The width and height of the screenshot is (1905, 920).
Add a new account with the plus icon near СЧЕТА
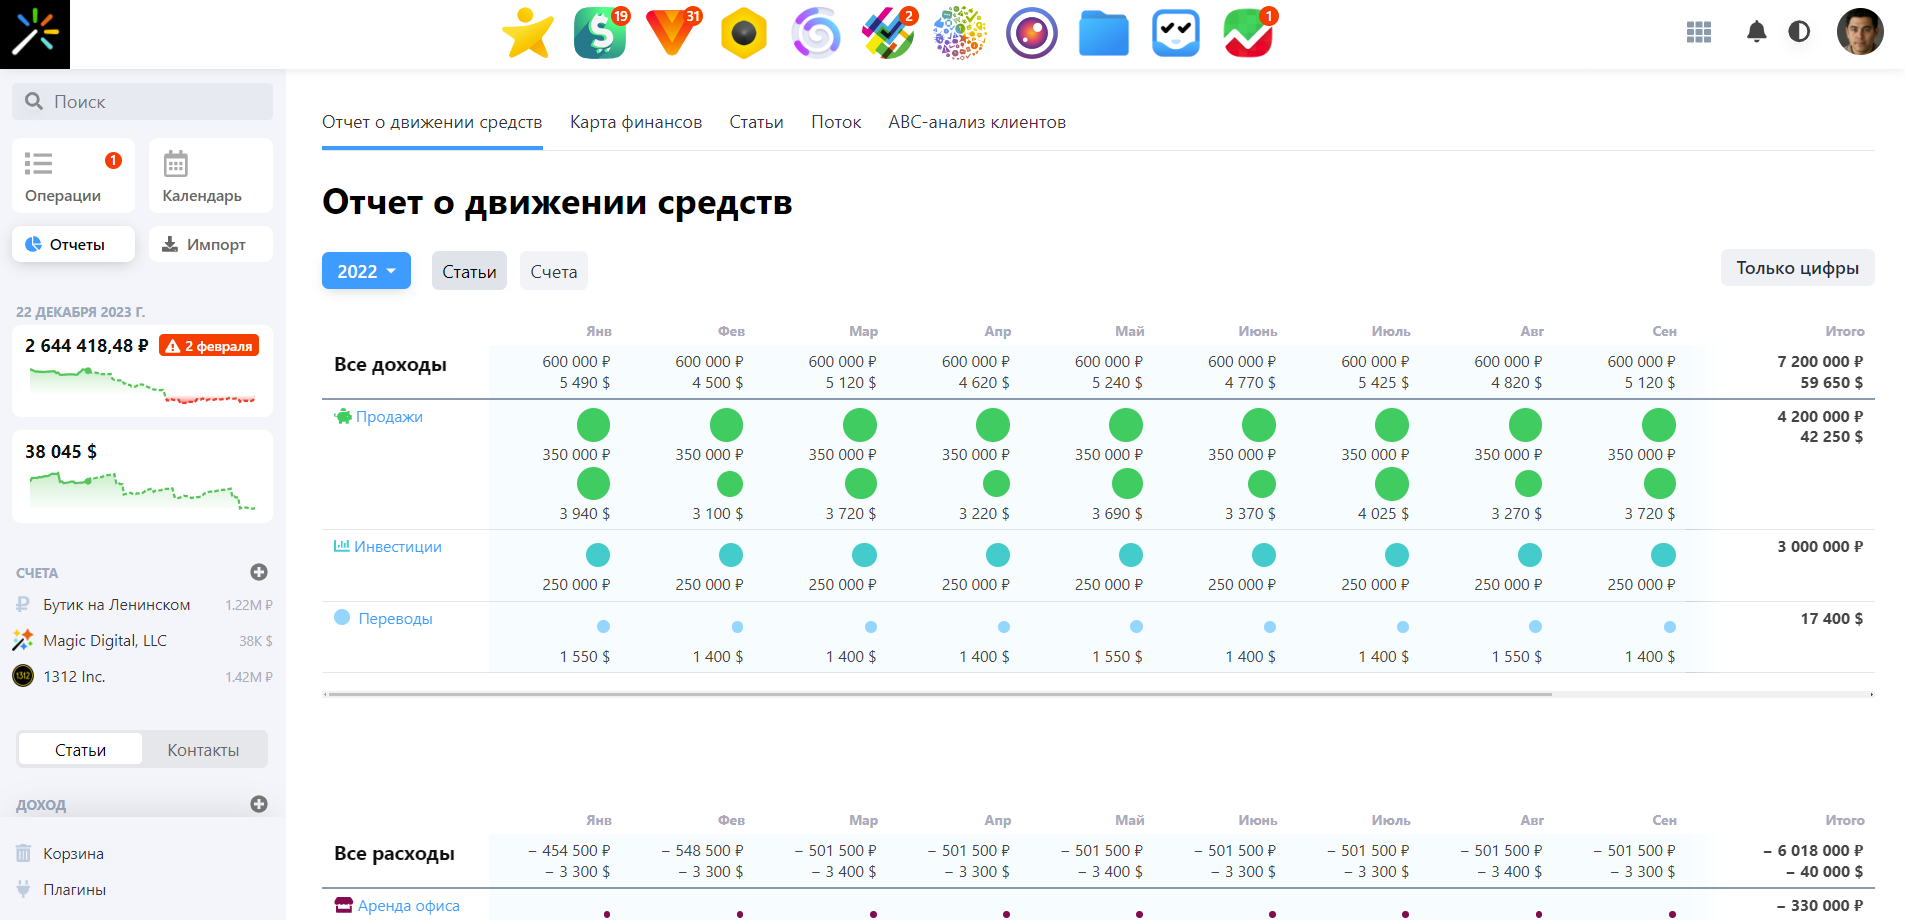click(260, 572)
